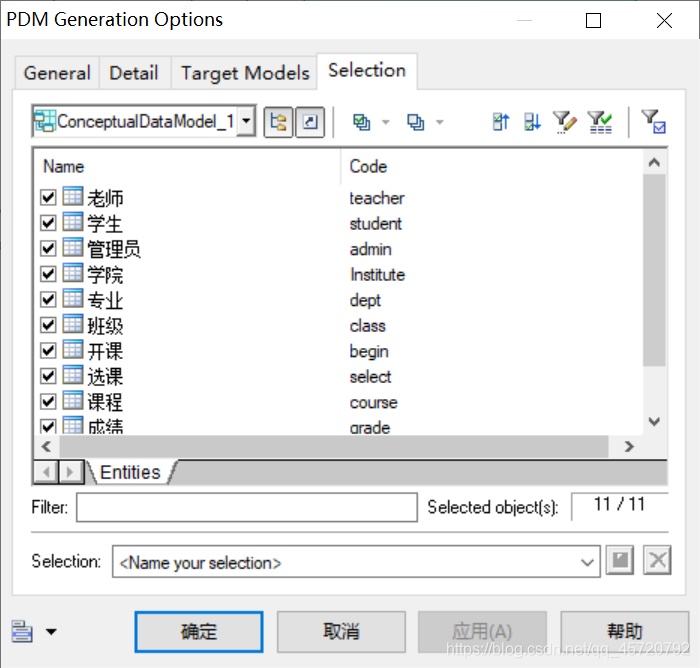Uncheck the 学生 entity checkbox
Image resolution: width=700 pixels, height=668 pixels.
48,223
